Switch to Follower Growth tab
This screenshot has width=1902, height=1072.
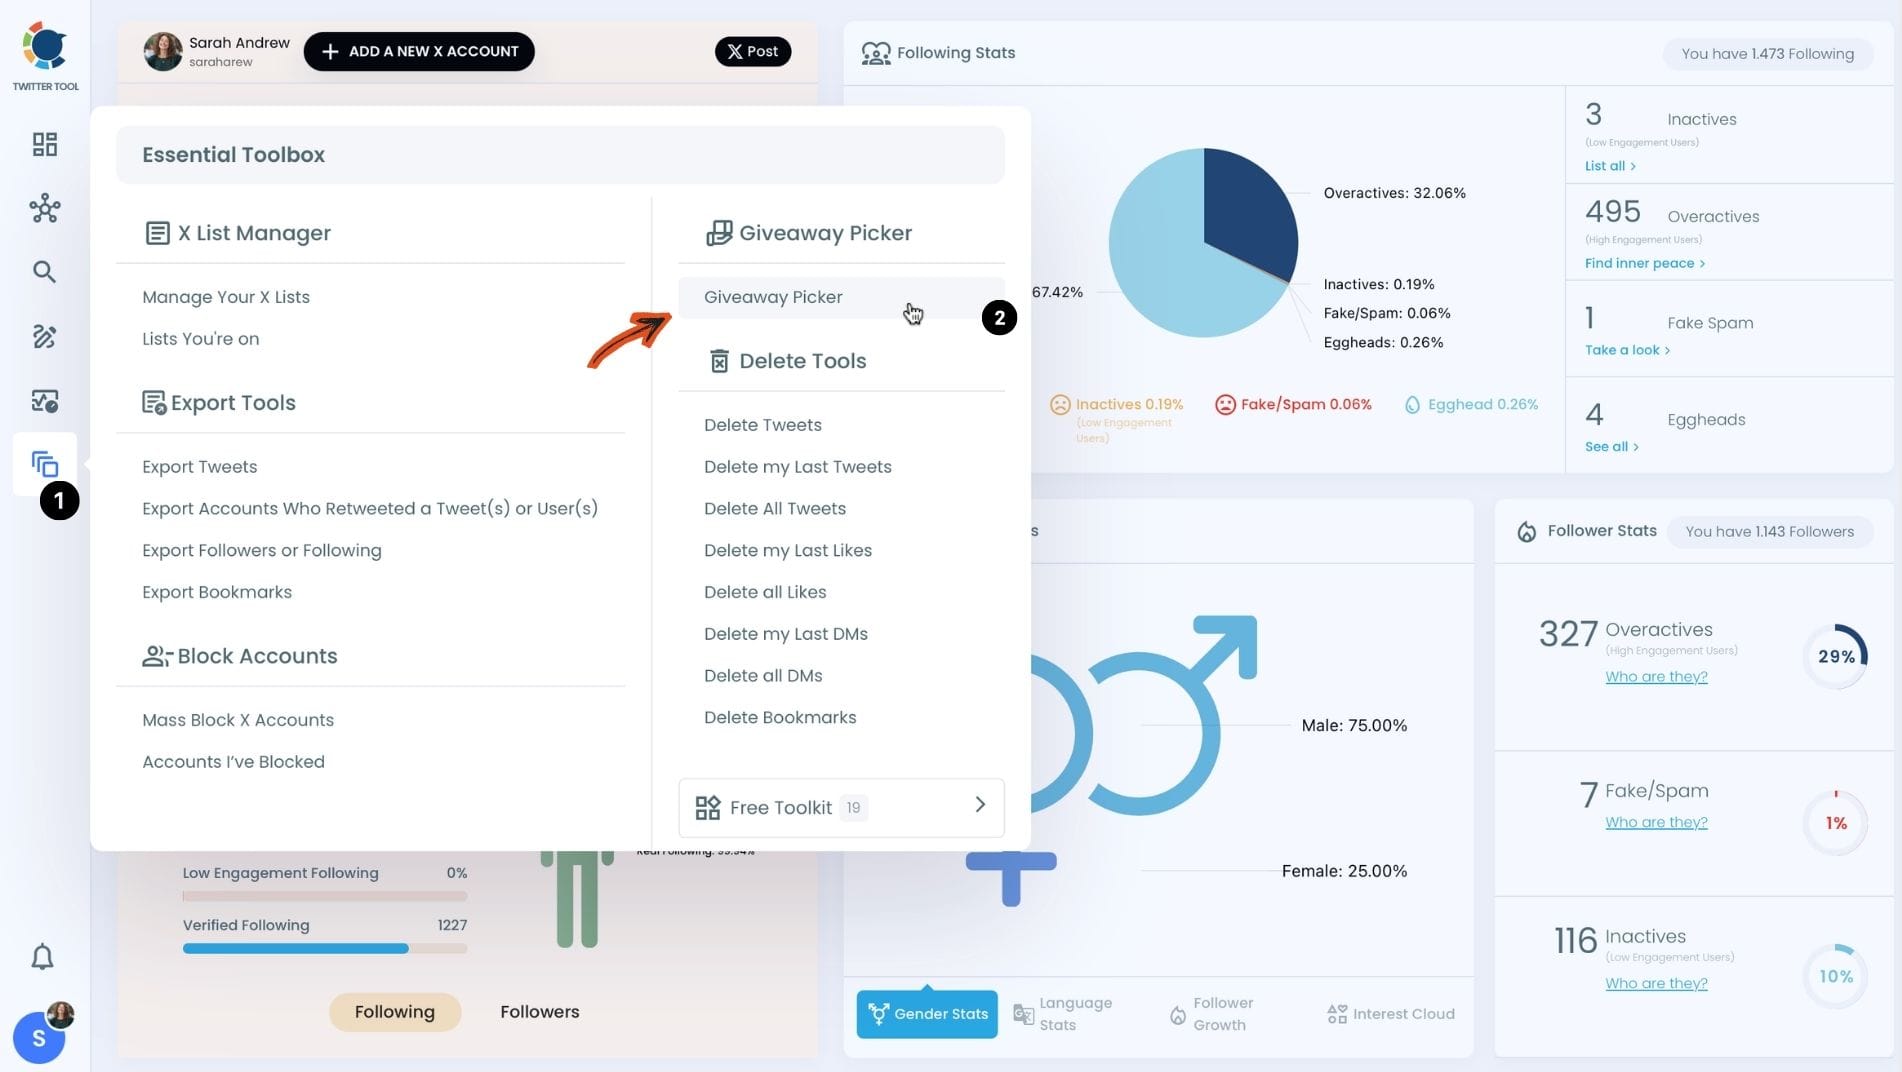1212,1014
